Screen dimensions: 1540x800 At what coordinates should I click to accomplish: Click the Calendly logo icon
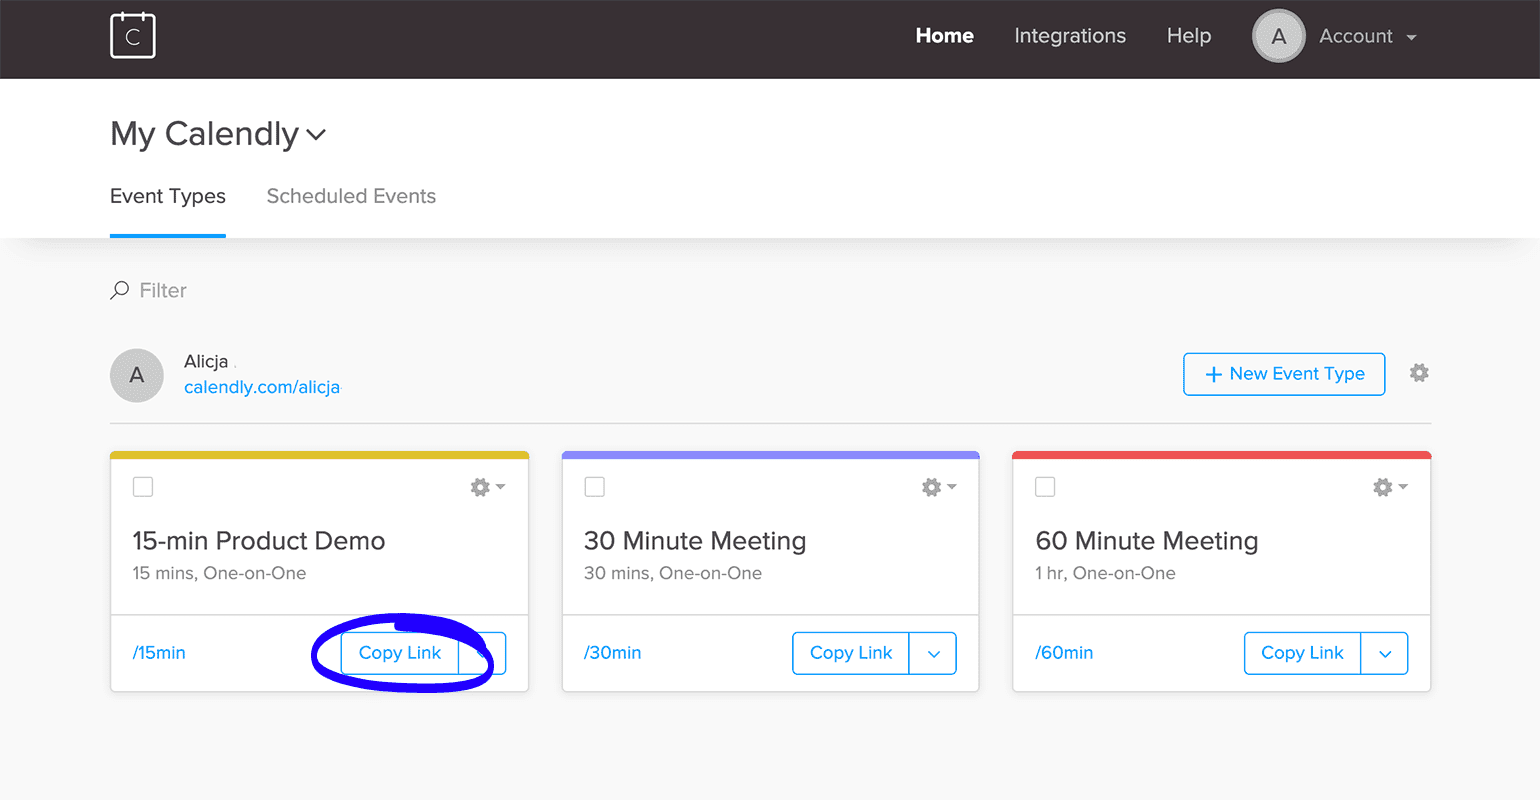coord(133,36)
